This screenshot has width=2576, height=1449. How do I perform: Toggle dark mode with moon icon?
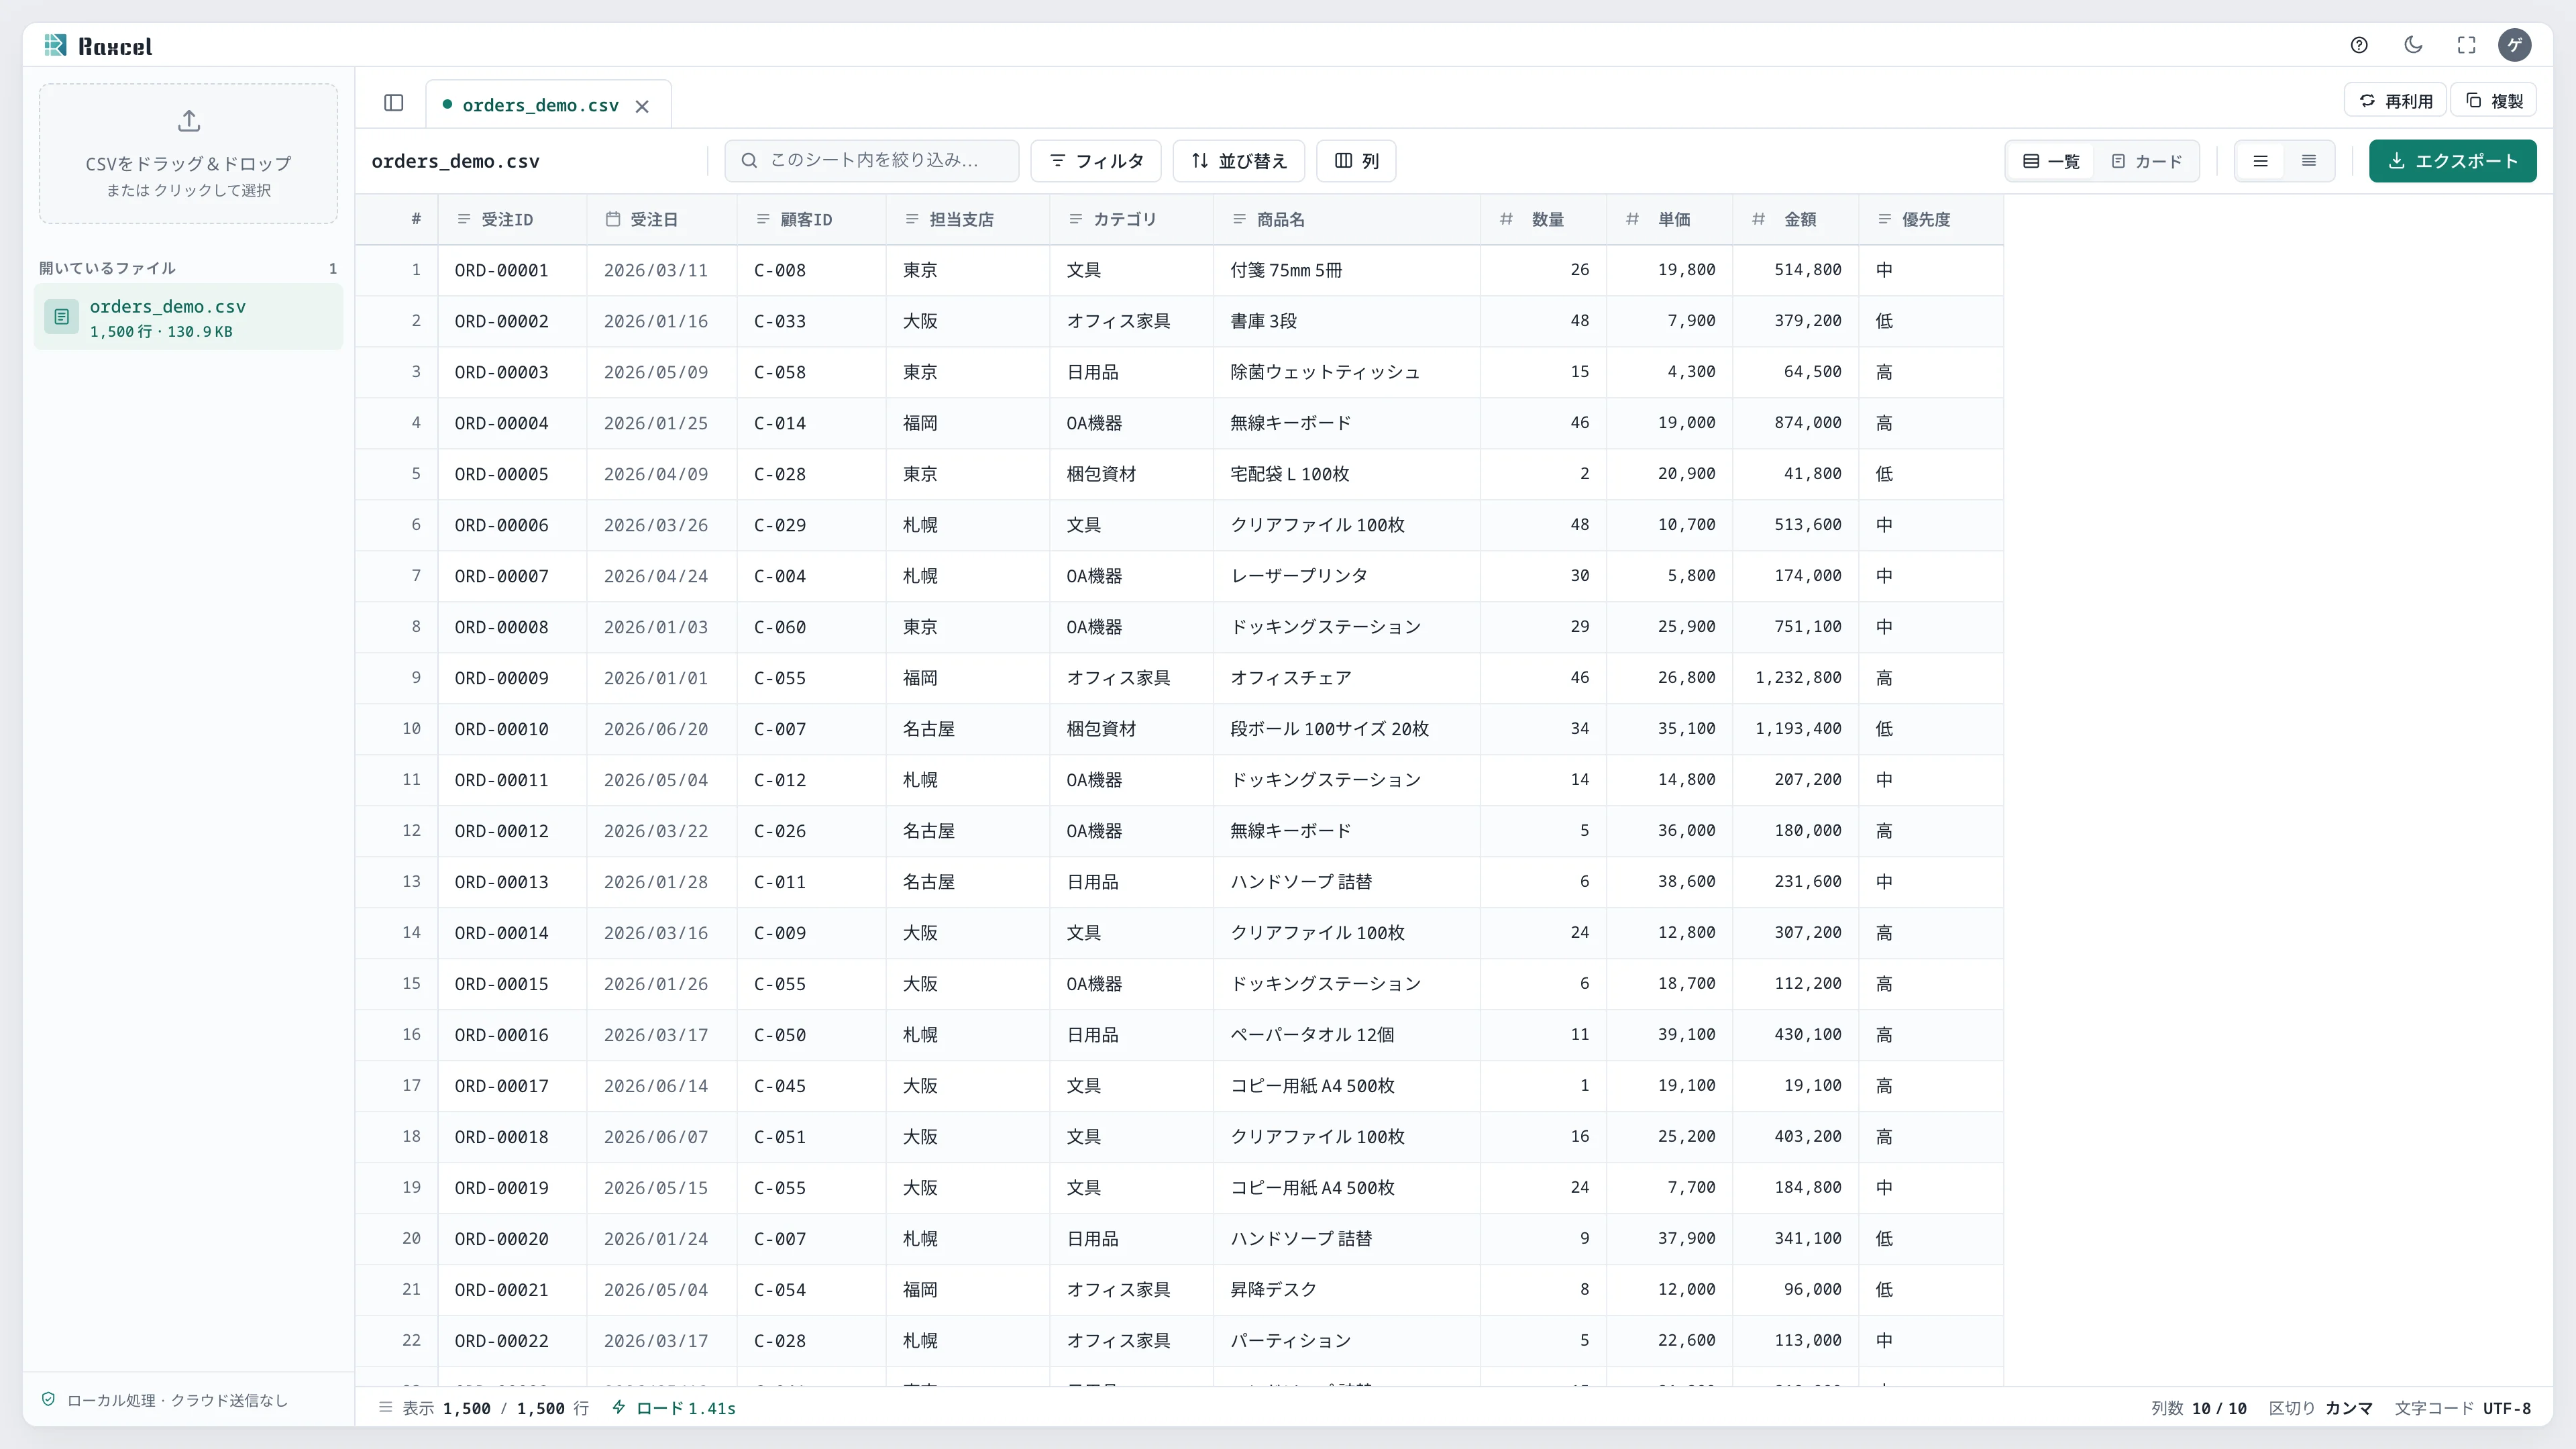(2413, 45)
